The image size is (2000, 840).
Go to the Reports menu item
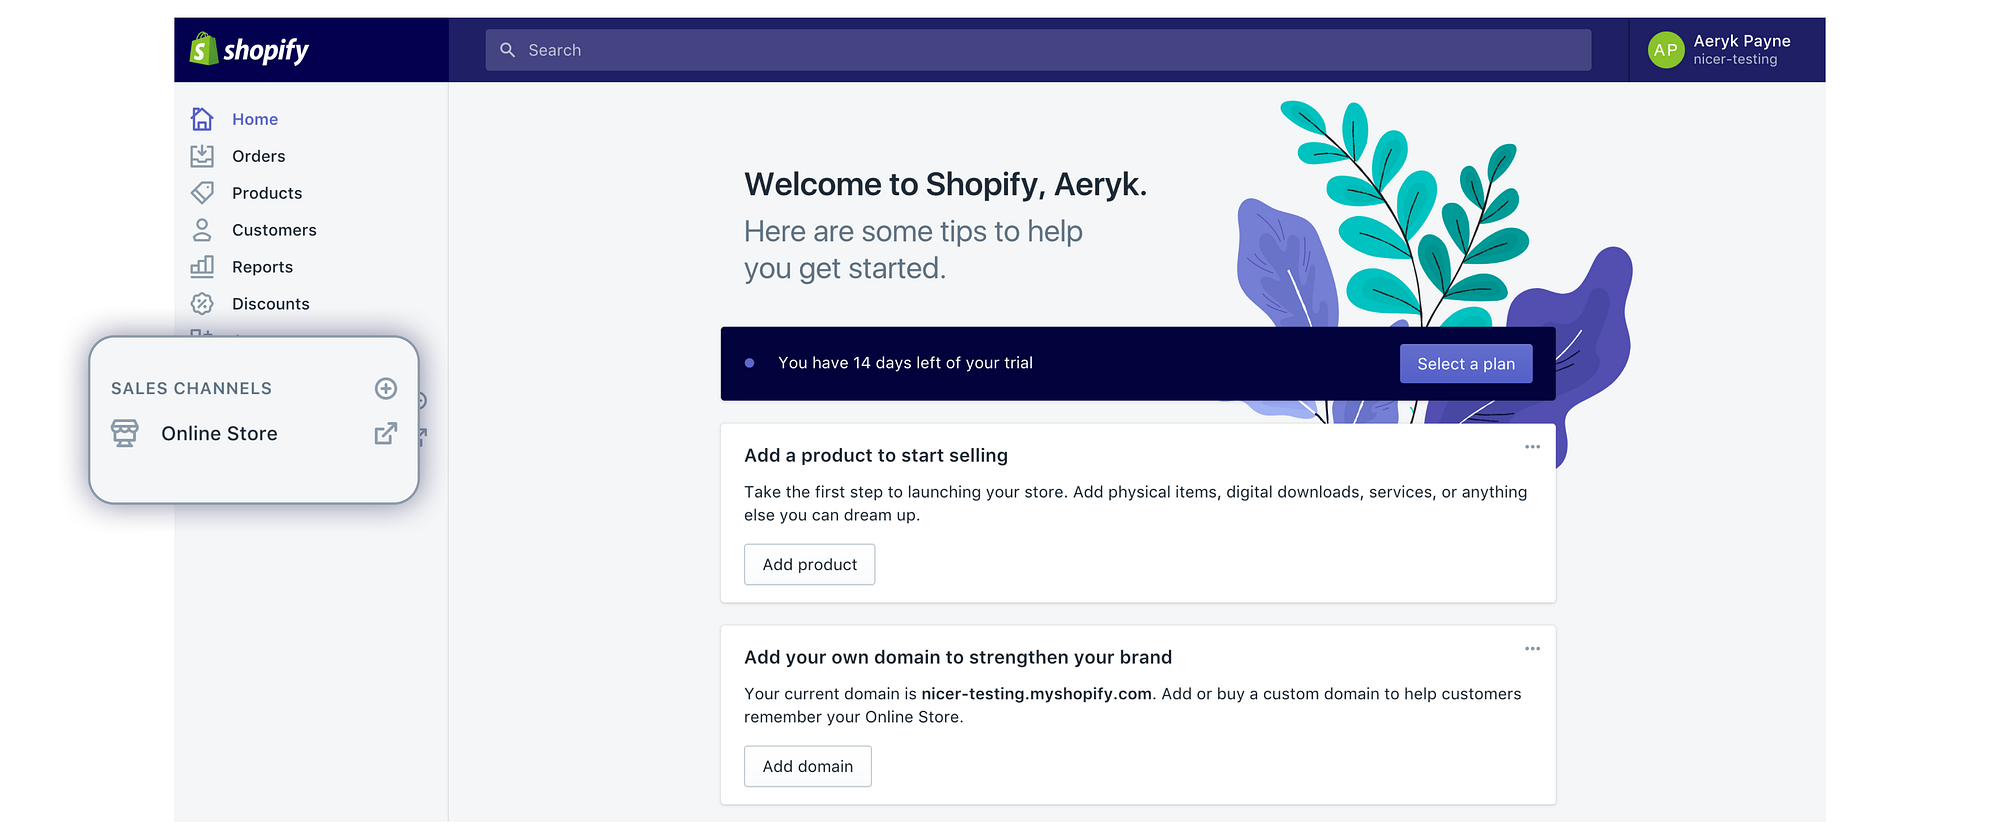(262, 267)
